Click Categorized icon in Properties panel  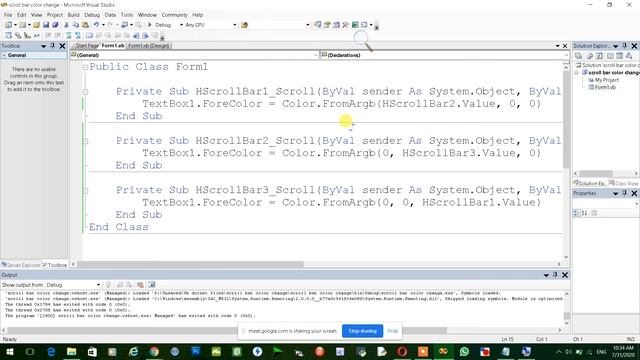[x=577, y=213]
